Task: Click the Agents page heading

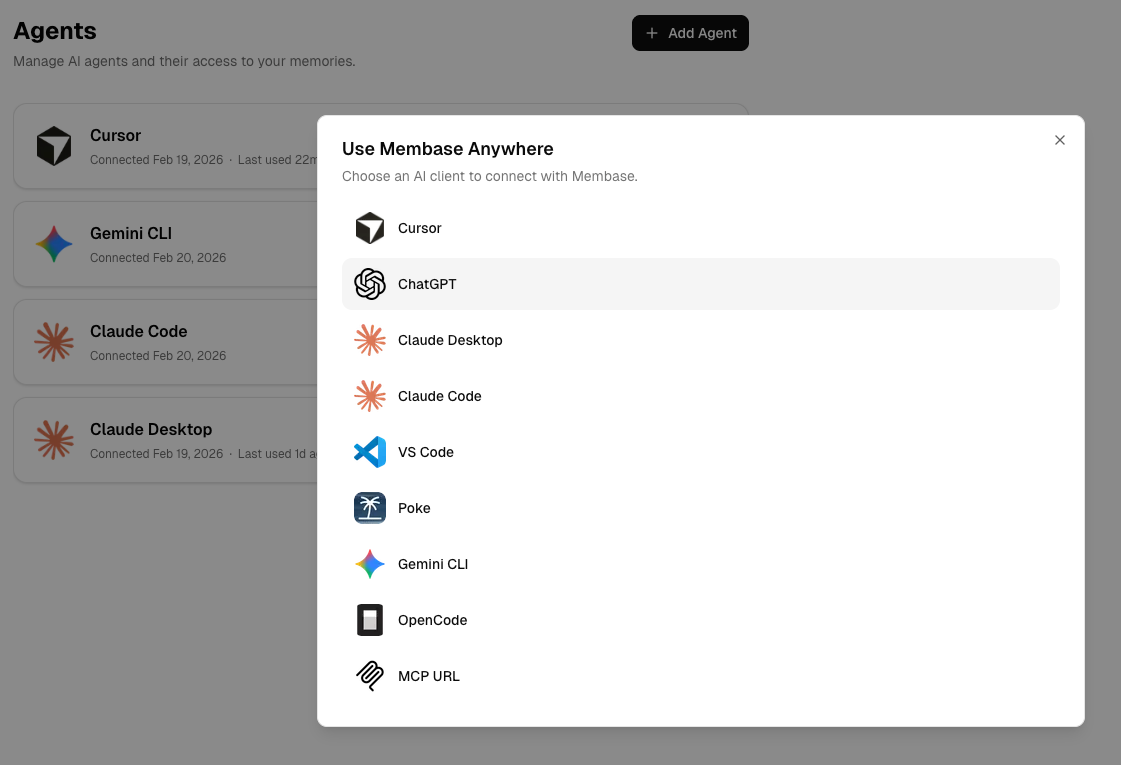Action: tap(55, 31)
